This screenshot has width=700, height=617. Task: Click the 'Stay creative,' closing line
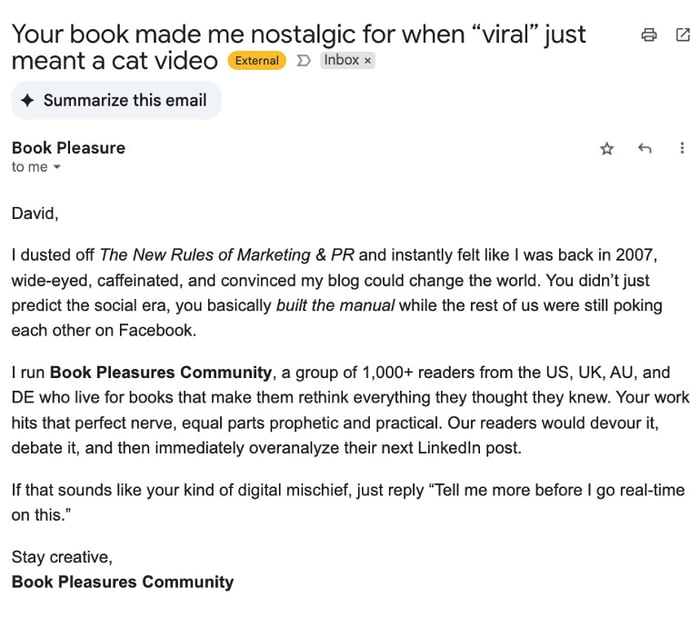[x=62, y=557]
